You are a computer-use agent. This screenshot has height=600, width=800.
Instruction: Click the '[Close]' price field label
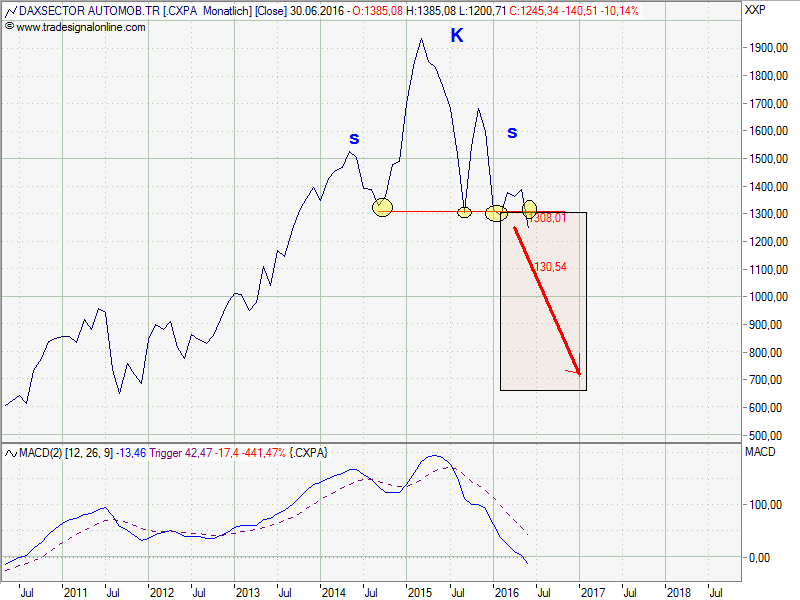coord(273,11)
